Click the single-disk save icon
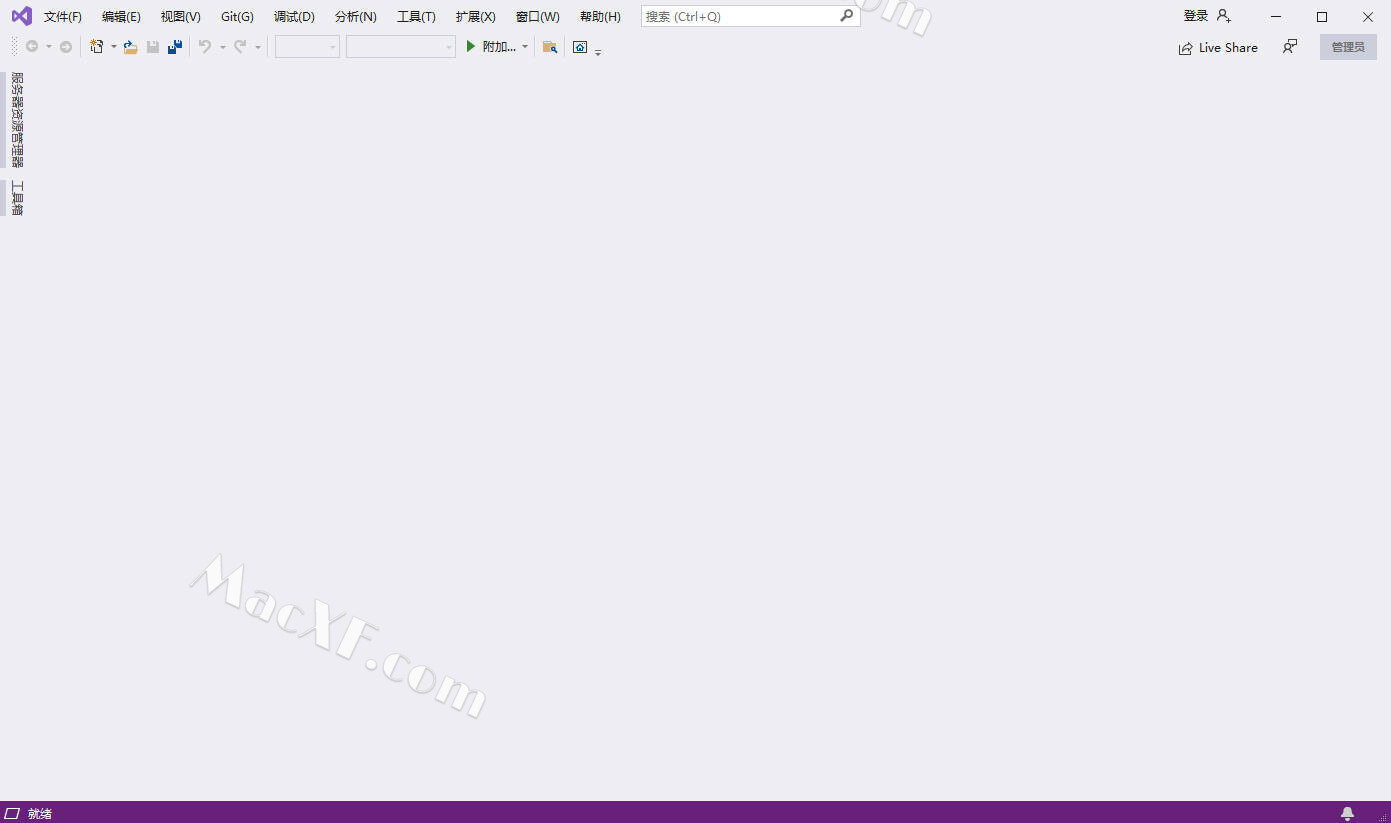 tap(153, 47)
